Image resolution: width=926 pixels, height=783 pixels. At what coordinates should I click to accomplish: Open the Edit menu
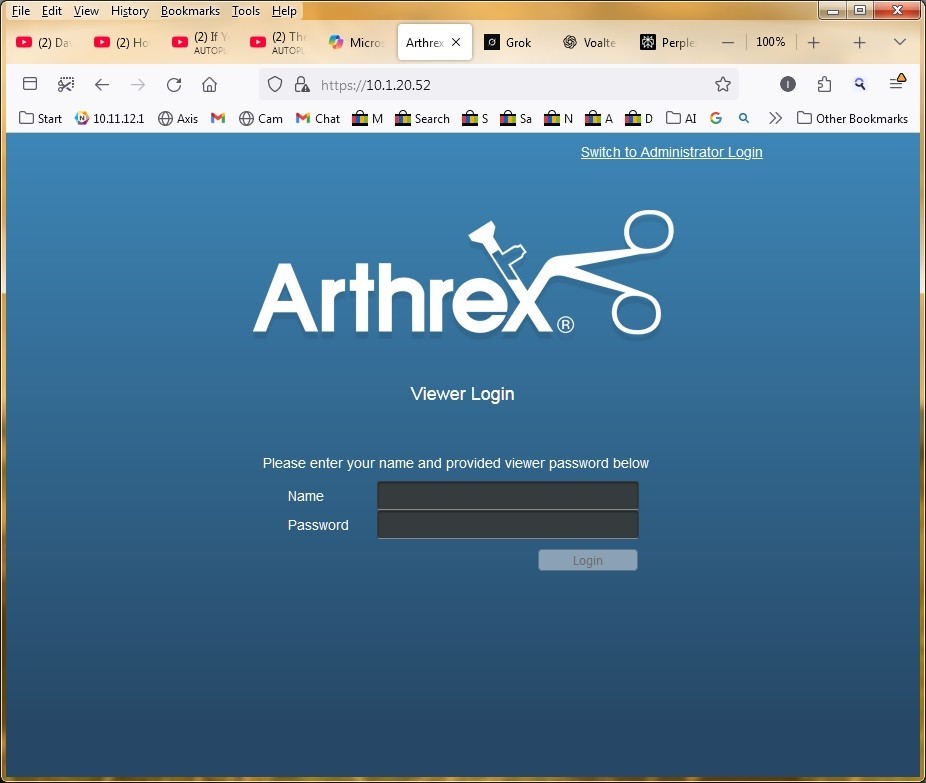pos(51,11)
